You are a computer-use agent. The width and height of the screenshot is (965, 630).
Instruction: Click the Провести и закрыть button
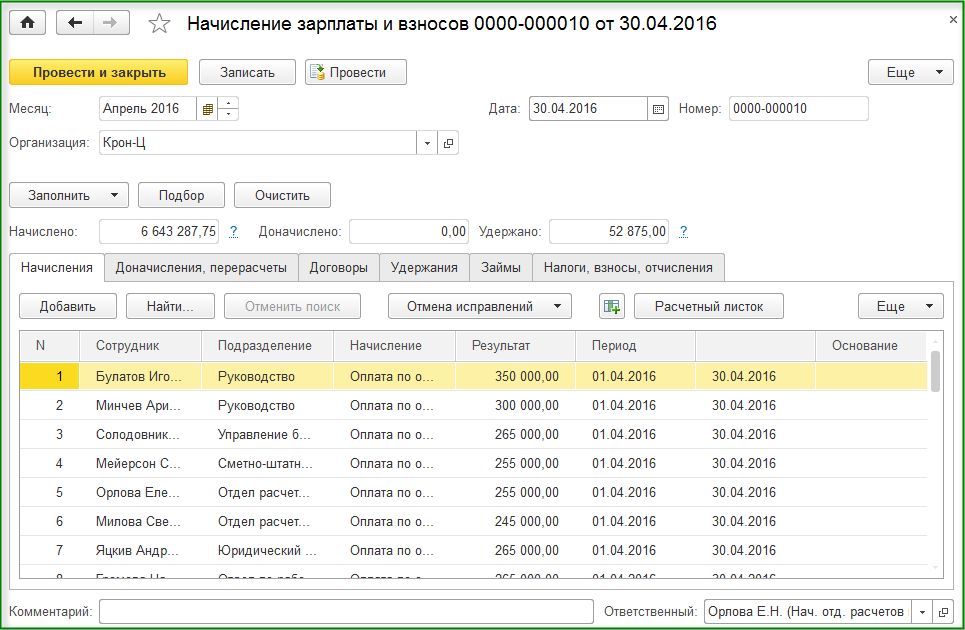tap(97, 72)
